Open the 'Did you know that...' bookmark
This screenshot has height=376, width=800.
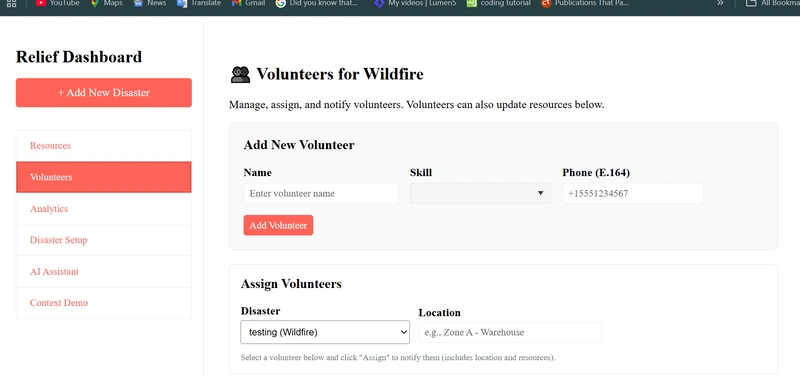pos(317,3)
